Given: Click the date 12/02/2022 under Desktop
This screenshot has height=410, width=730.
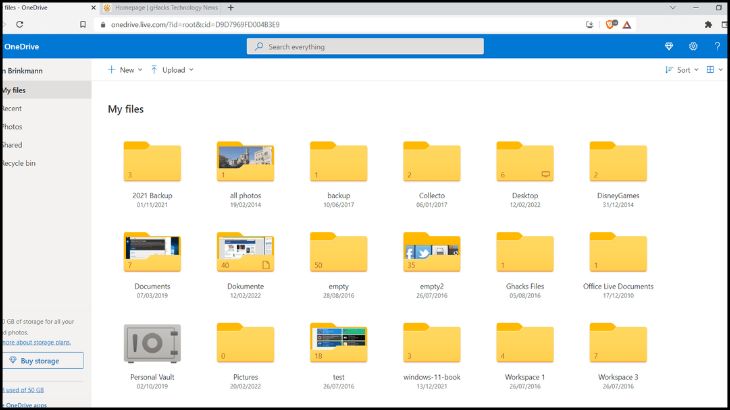Looking at the screenshot, I should (x=525, y=205).
